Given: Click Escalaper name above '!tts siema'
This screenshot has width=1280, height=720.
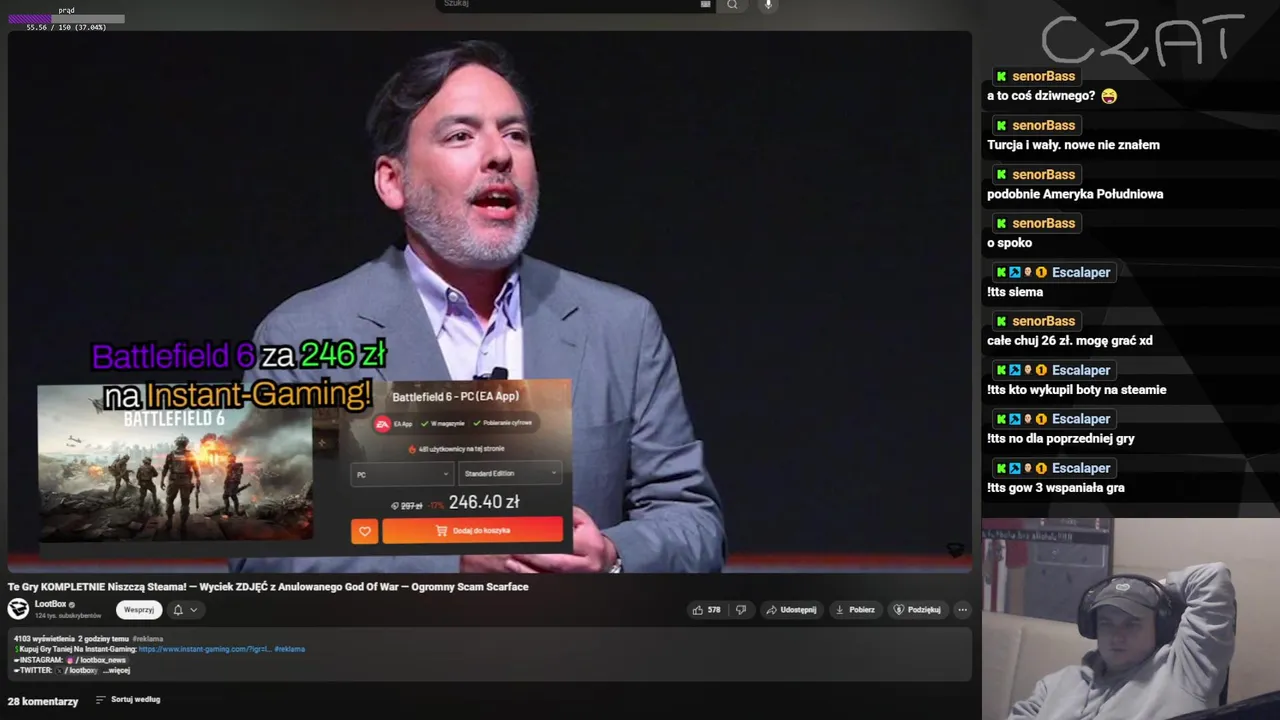Looking at the screenshot, I should (x=1081, y=272).
